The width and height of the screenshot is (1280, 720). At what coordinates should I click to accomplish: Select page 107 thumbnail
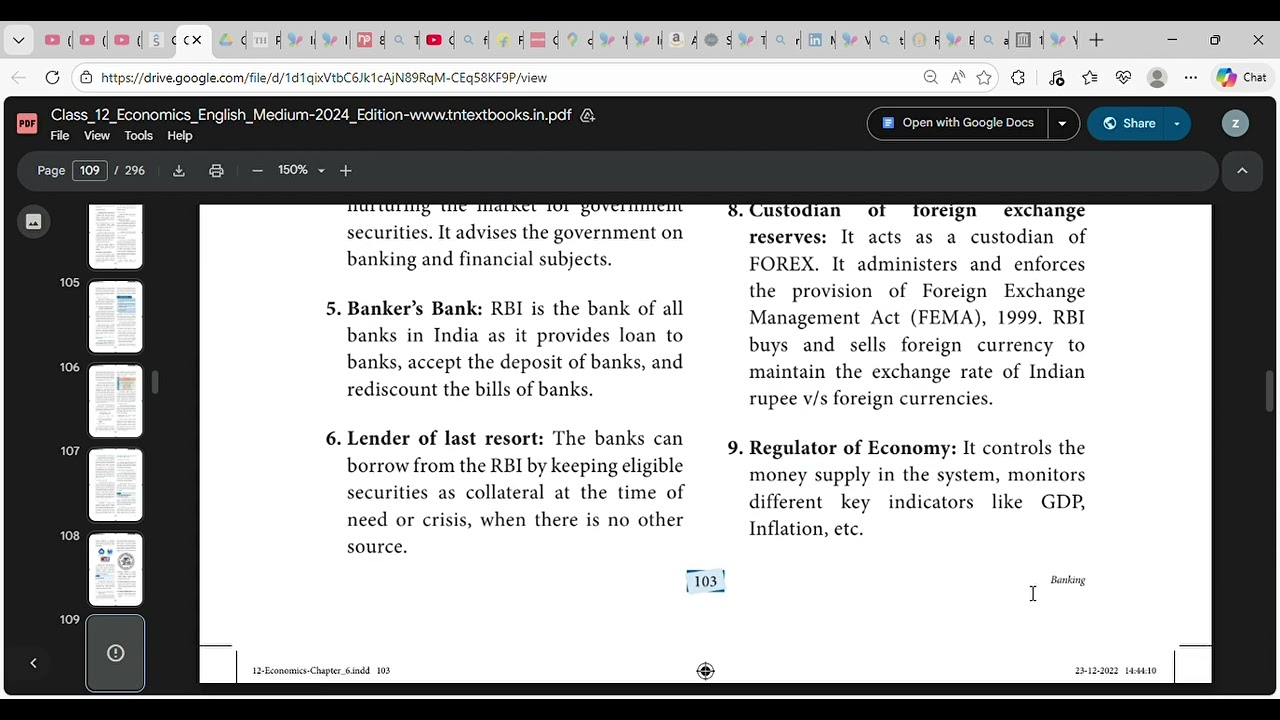point(116,485)
